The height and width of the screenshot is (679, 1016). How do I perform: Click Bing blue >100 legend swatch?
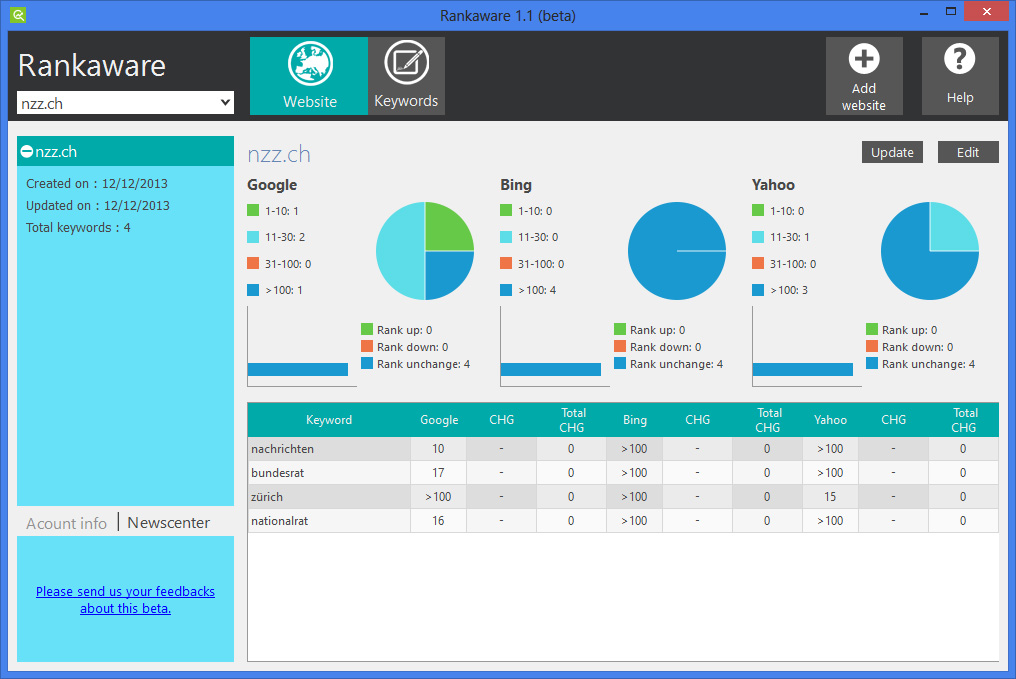506,290
